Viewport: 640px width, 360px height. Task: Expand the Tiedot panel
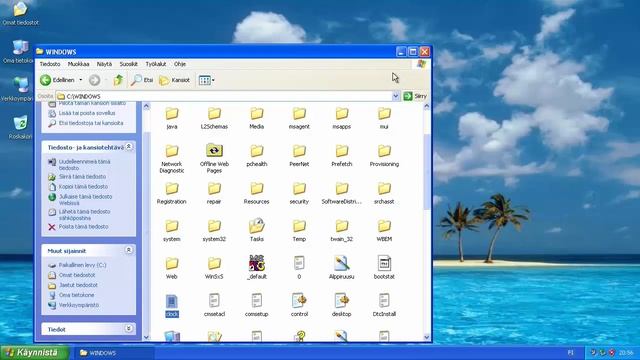click(x=129, y=329)
